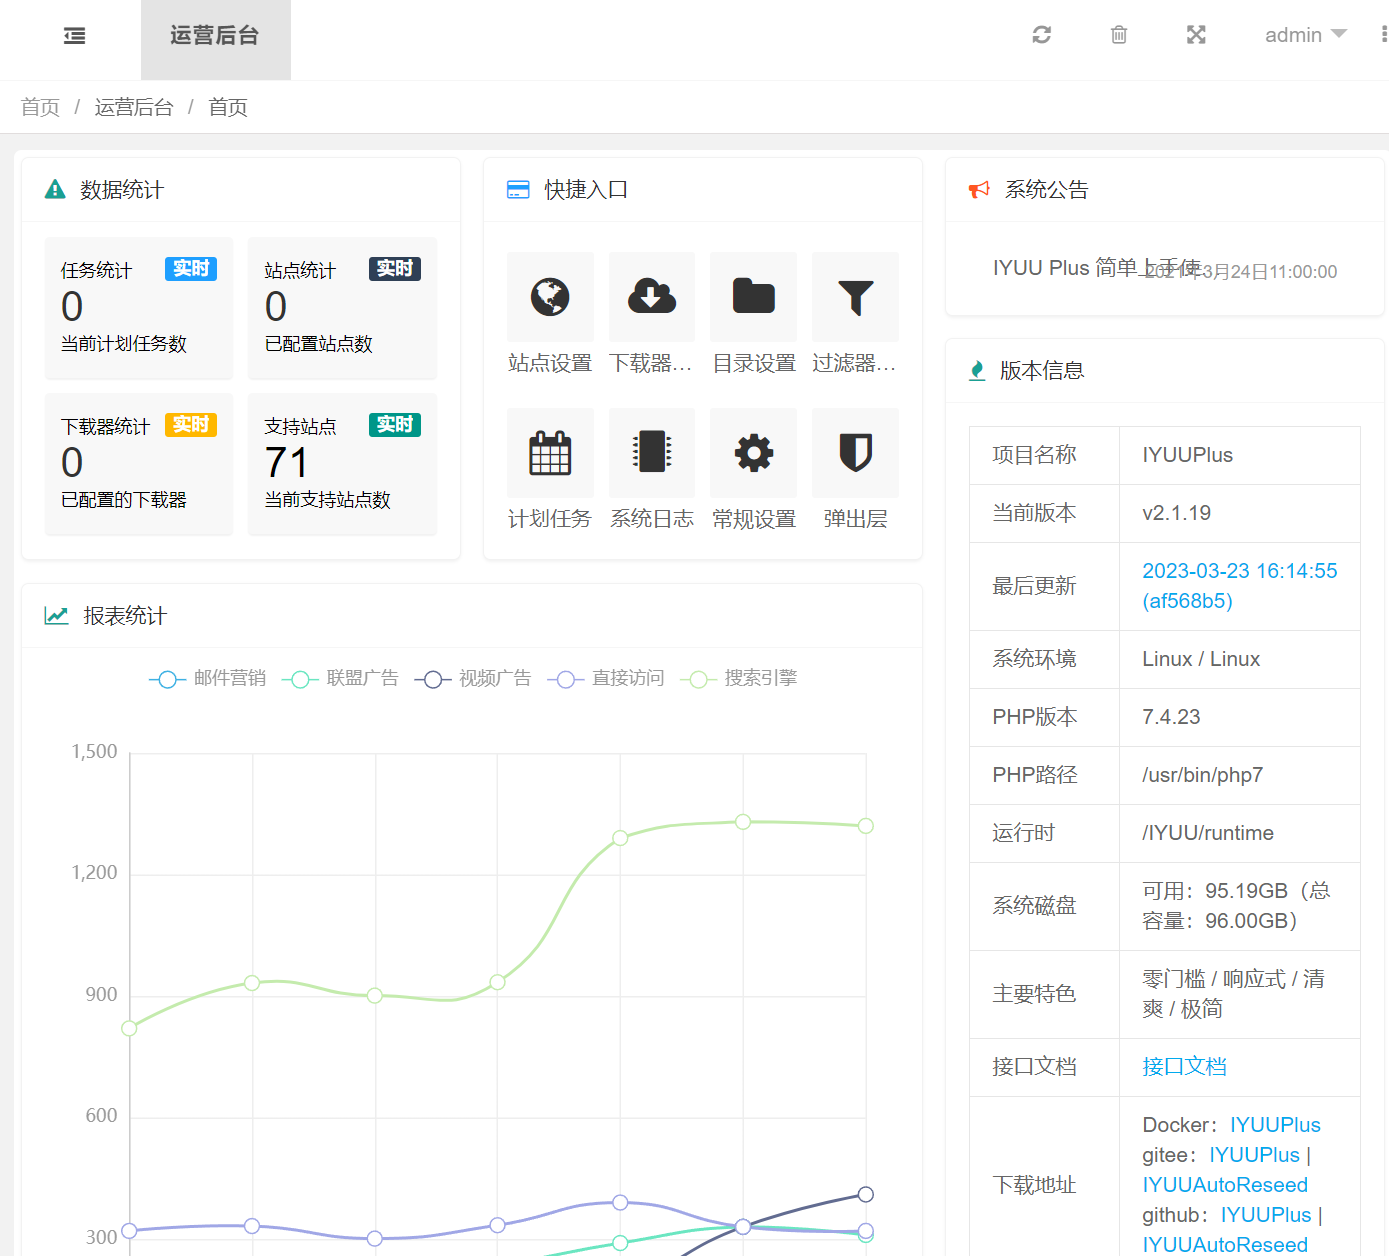
Task: Toggle 视频广告 legend series
Action: coord(473,678)
